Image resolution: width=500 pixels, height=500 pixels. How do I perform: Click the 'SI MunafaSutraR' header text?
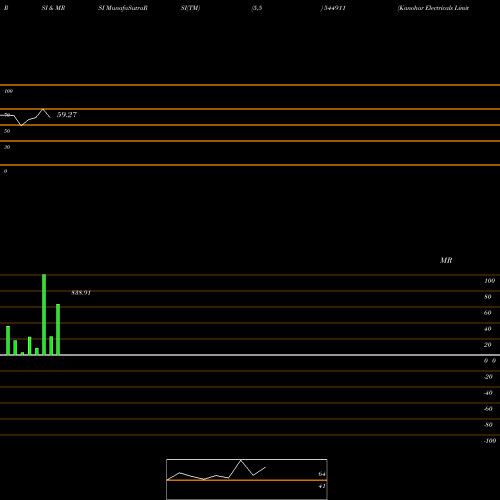tap(123, 8)
